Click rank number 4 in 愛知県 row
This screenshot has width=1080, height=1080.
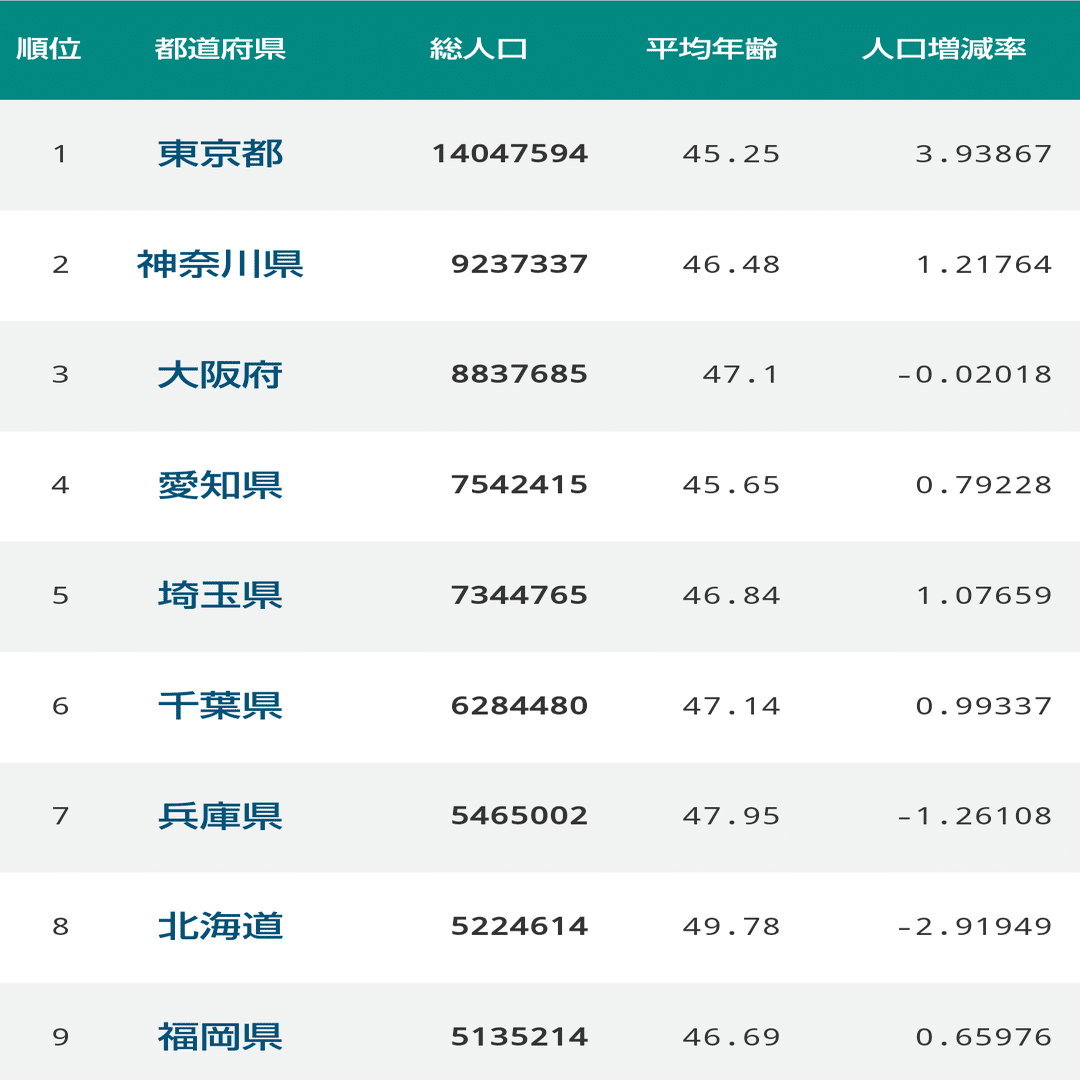[61, 485]
